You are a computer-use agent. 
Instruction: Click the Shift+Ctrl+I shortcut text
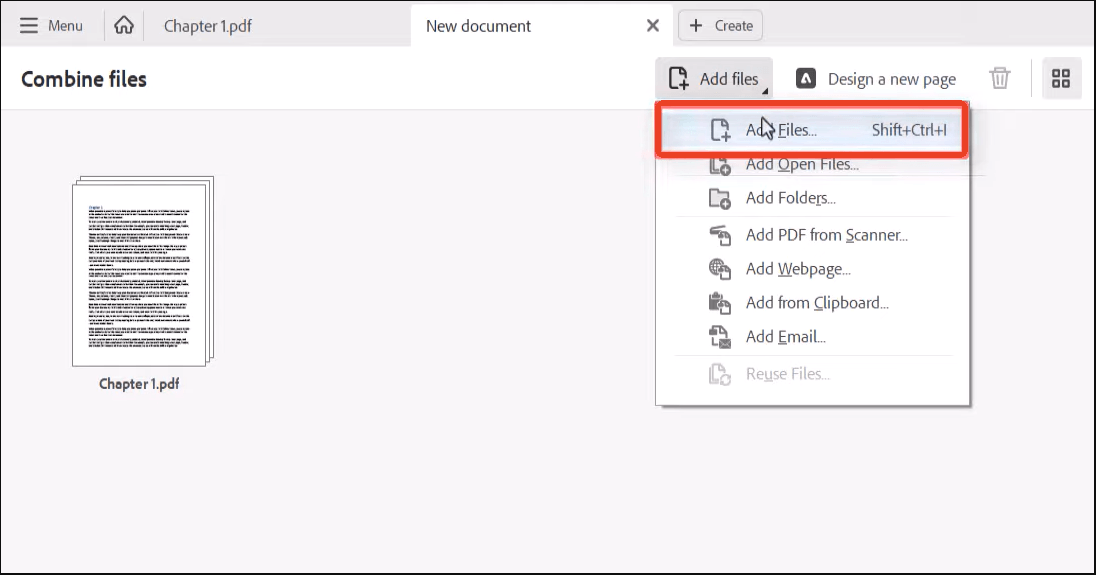click(909, 130)
